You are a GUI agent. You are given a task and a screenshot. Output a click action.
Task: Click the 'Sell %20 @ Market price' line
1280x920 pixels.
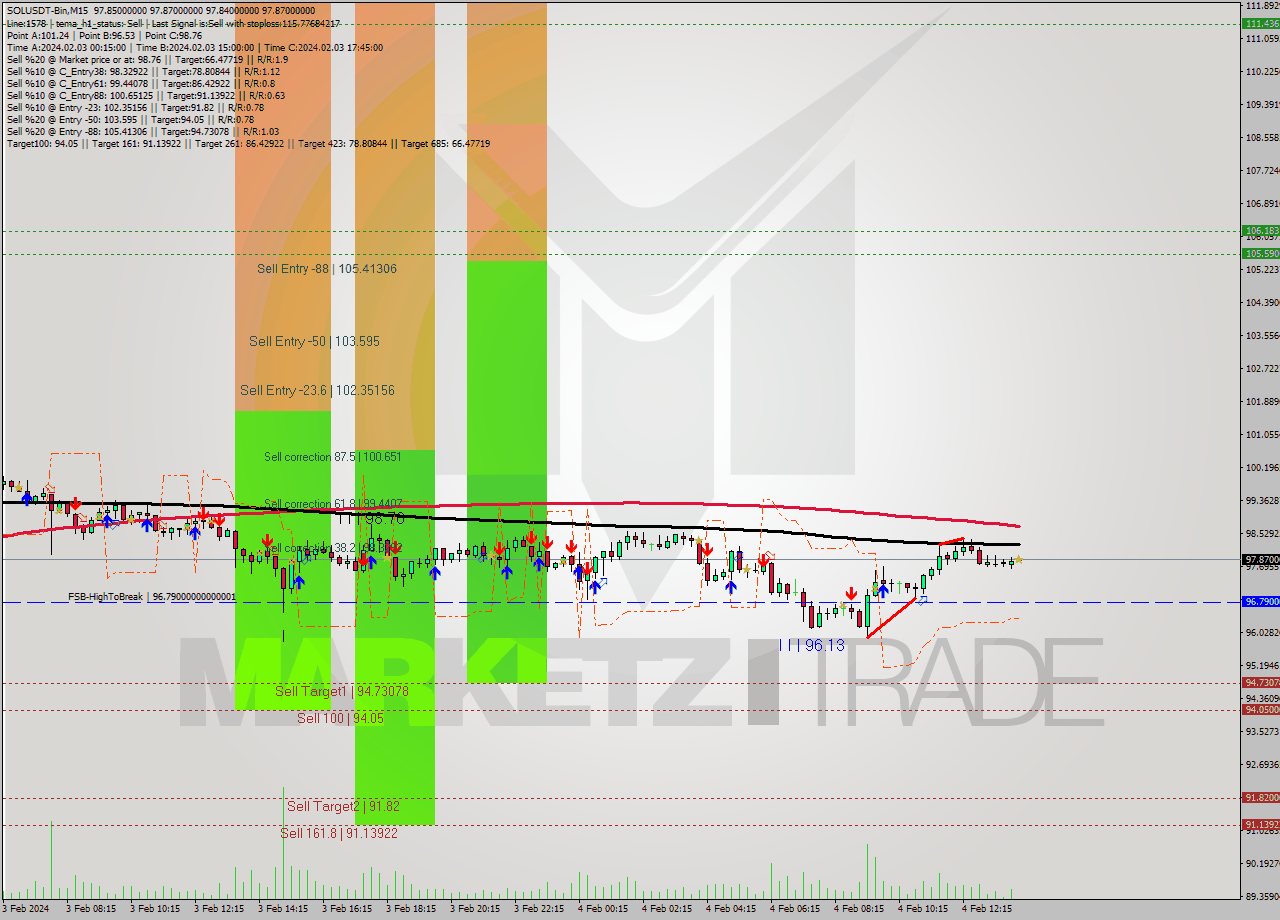[x=146, y=59]
